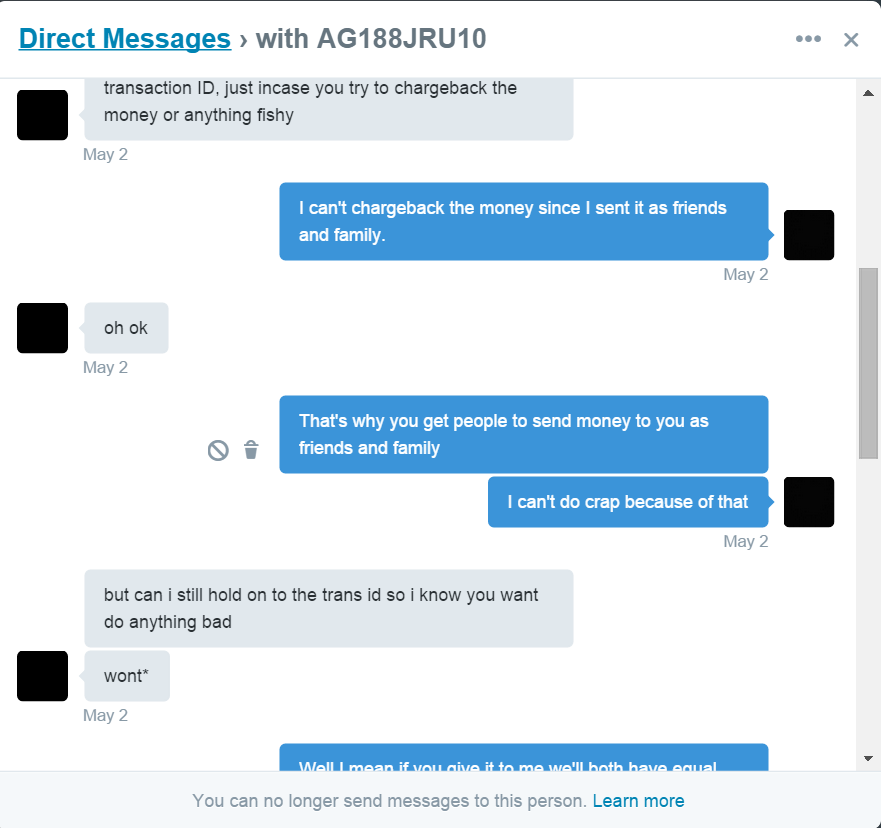Select the 'wont*' message bubble
Screen dimensions: 881x828
point(127,676)
